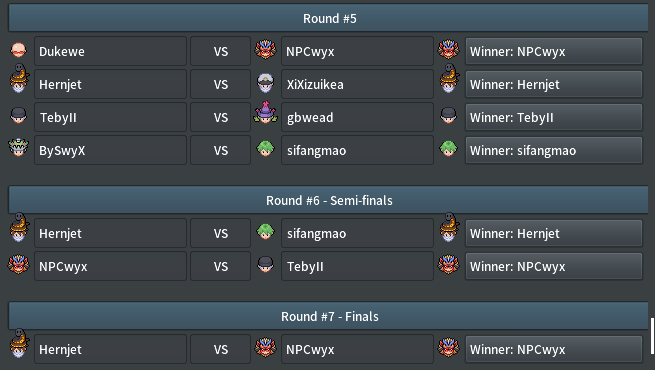Click NPCwyx's red mask avatar in Finals match
Image resolution: width=655 pixels, height=370 pixels.
click(265, 347)
